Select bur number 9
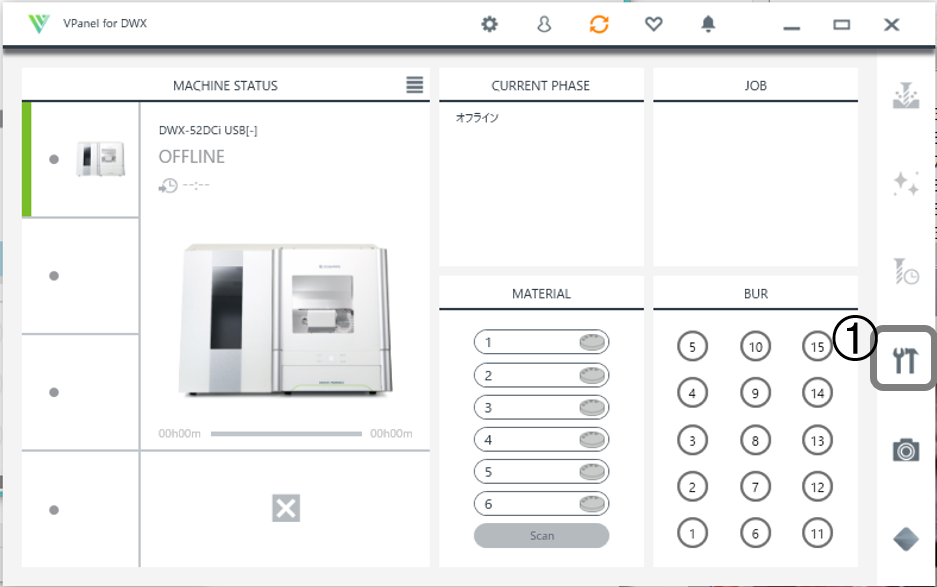The height and width of the screenshot is (587, 937). pyautogui.click(x=755, y=393)
